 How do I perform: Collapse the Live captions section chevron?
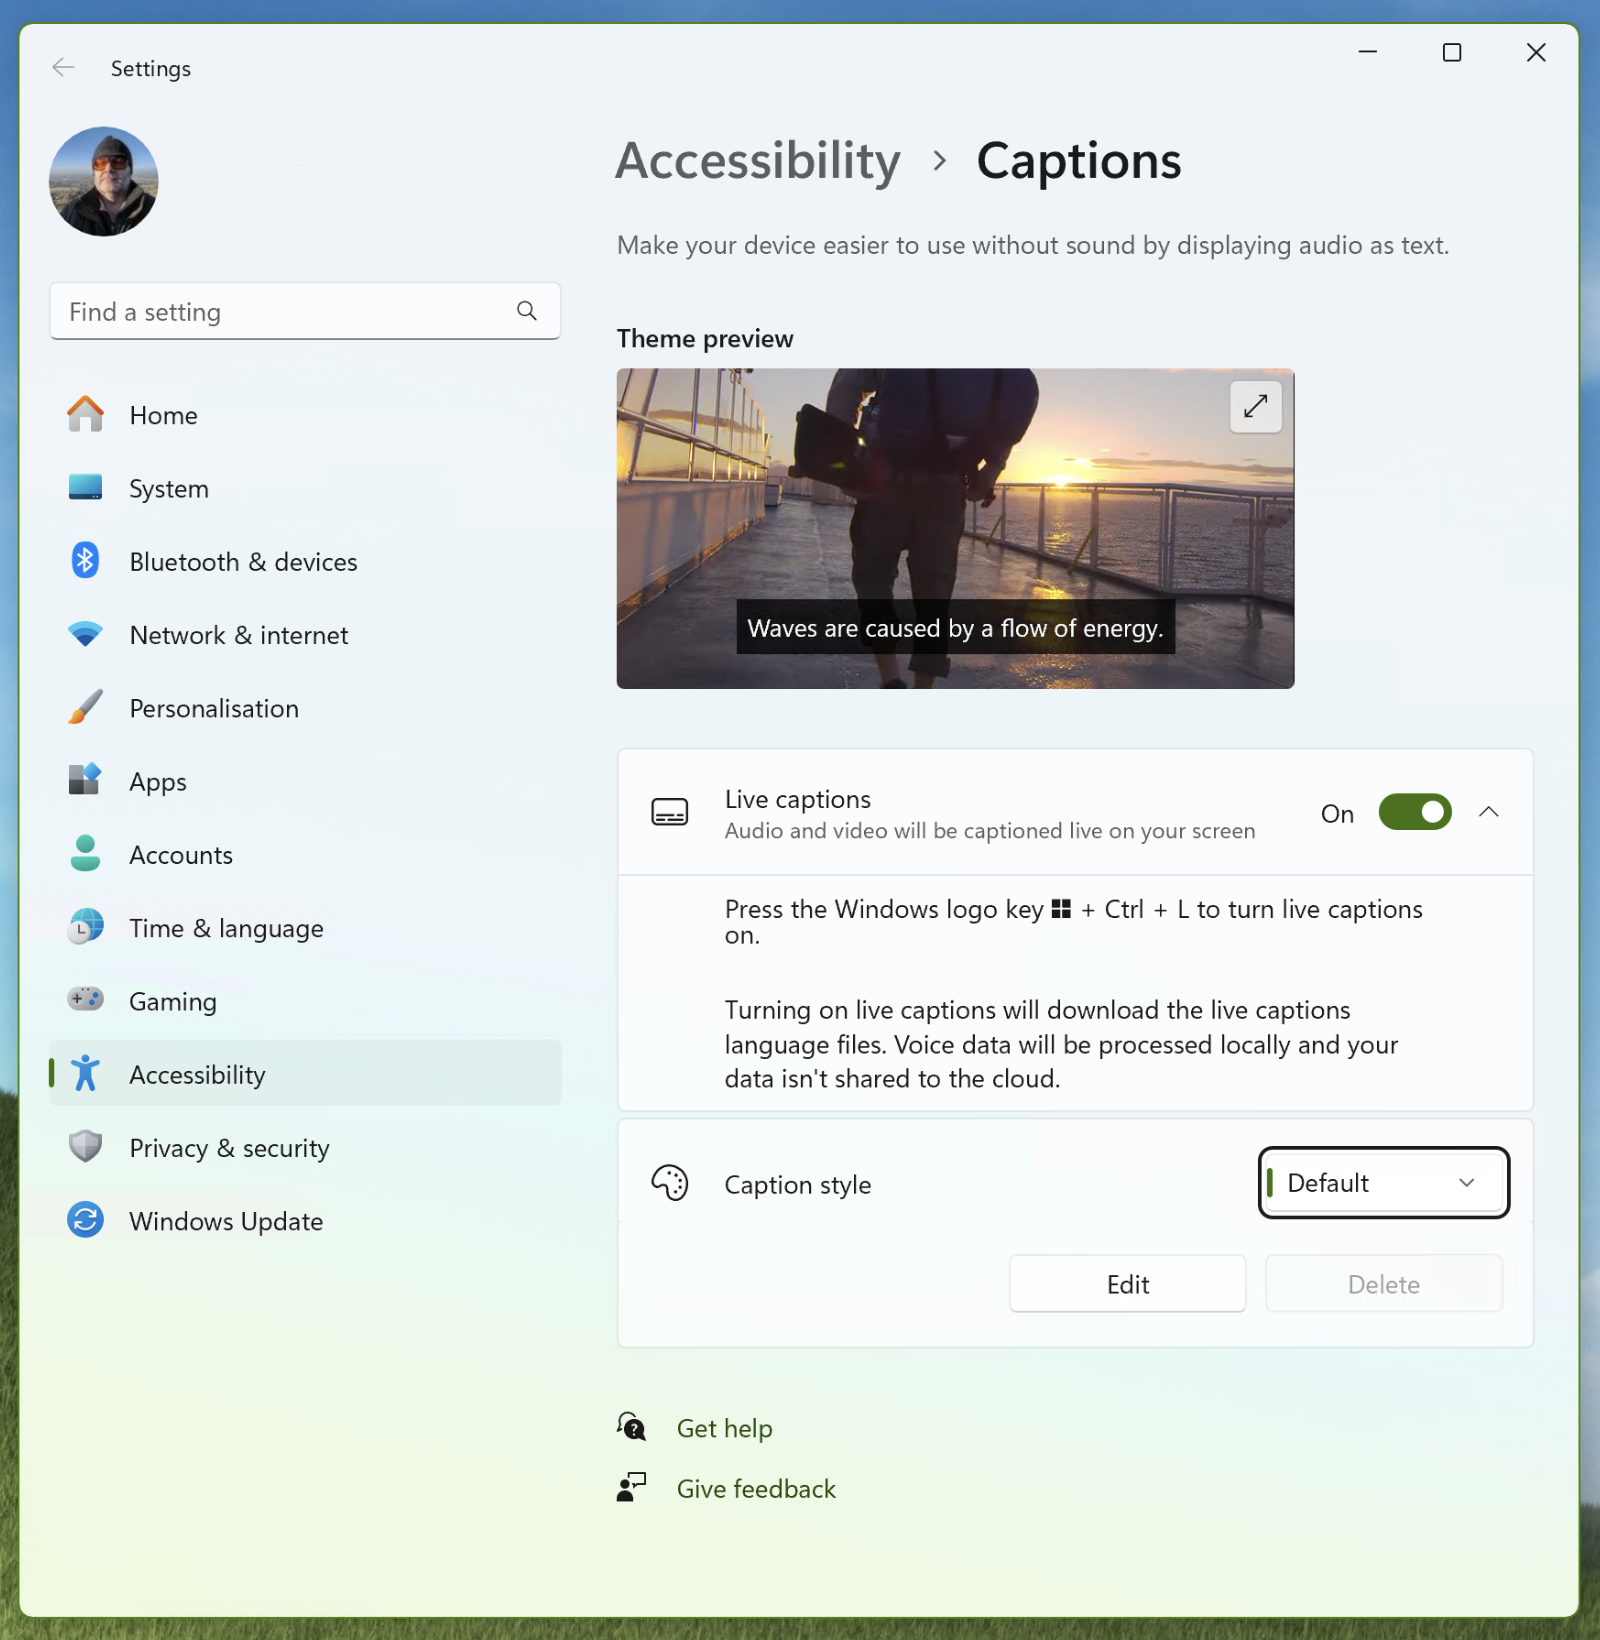1490,812
